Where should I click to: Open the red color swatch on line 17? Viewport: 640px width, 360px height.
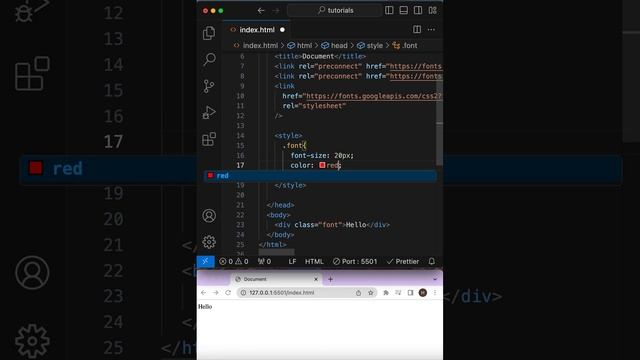(x=322, y=165)
